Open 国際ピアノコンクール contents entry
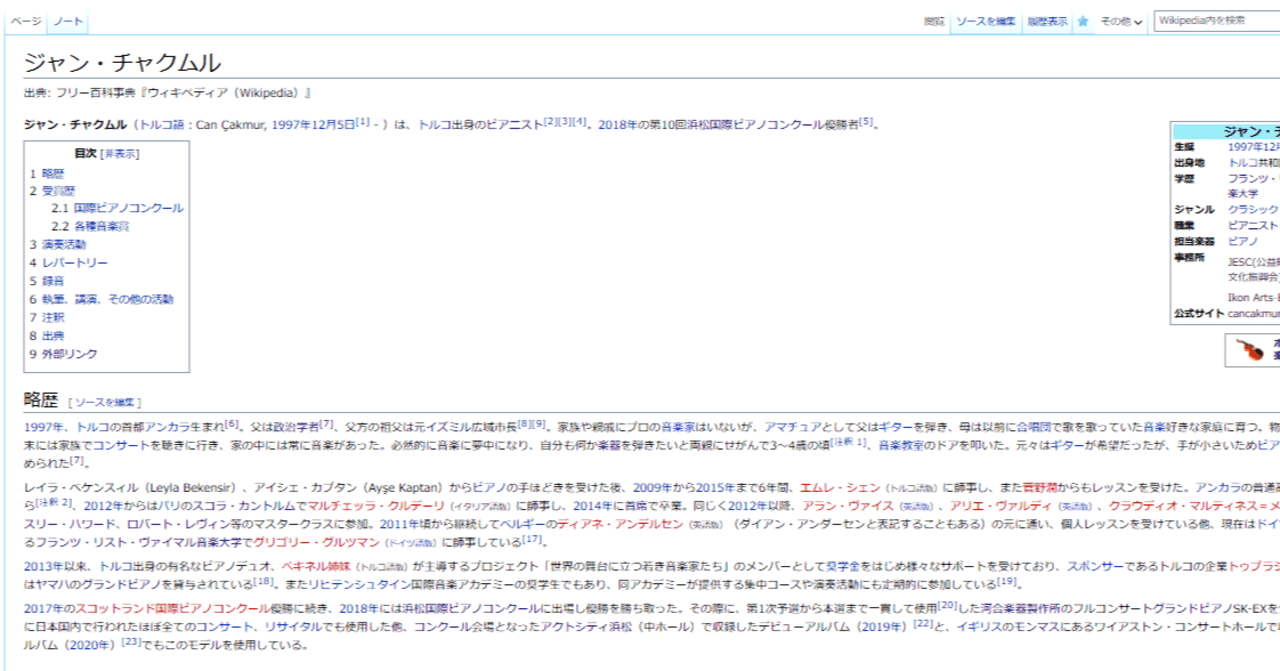 coord(127,208)
